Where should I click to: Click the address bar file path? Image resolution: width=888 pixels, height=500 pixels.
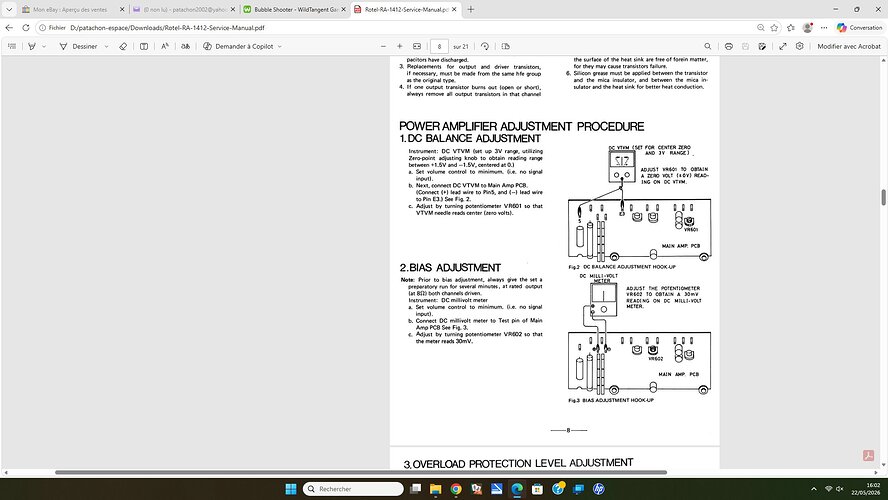(167, 27)
